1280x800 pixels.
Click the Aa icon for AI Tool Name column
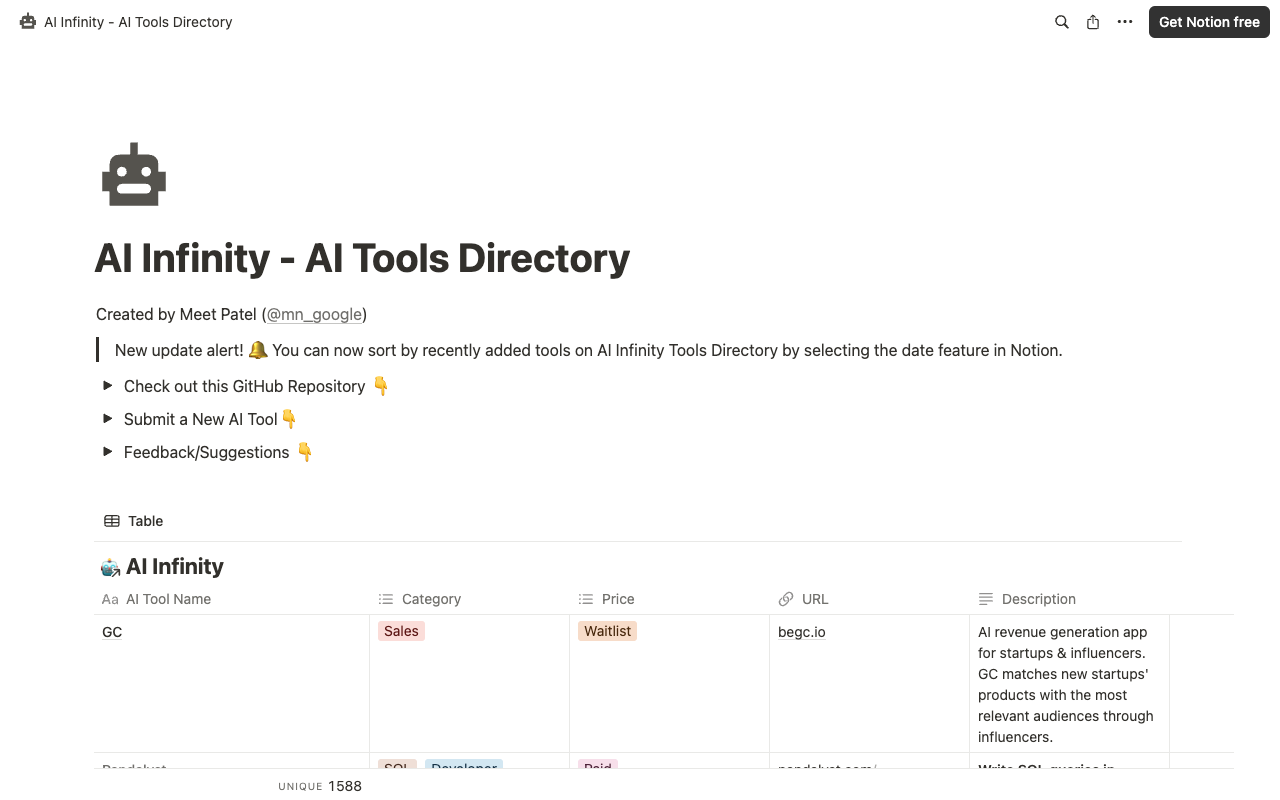110,599
